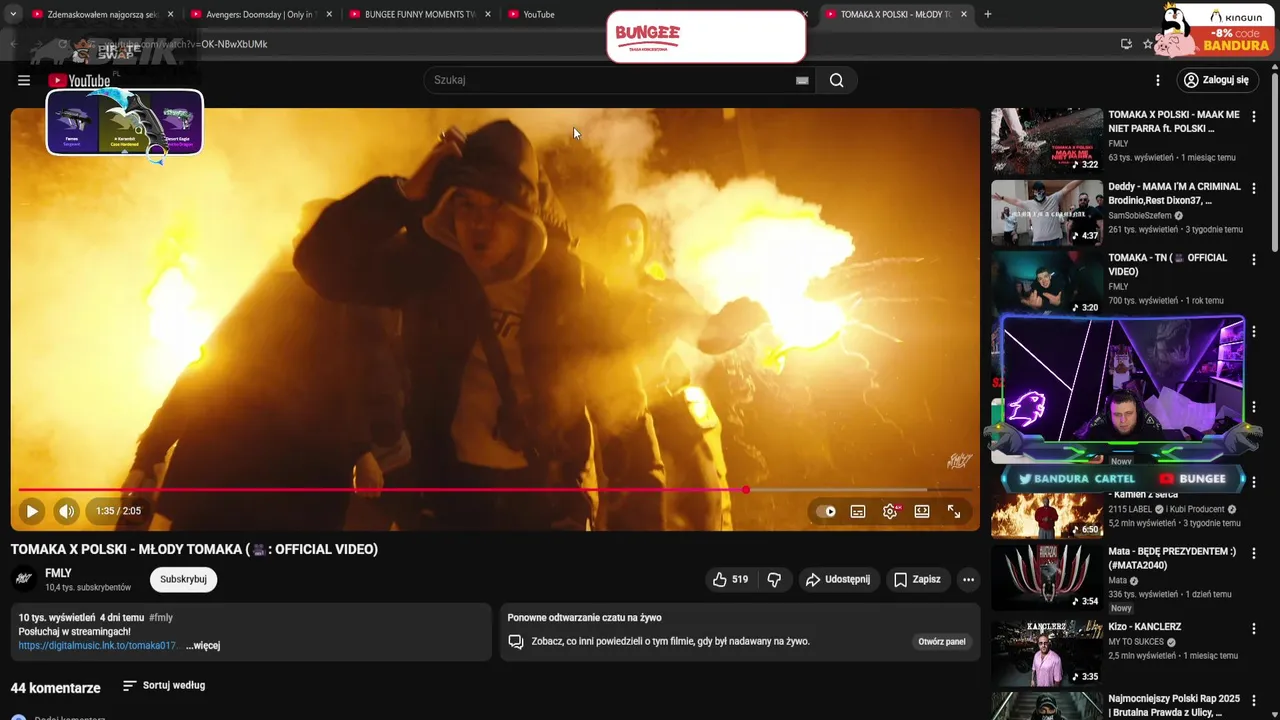Click the 2115 LABEL channel name
The width and height of the screenshot is (1280, 720).
[1130, 509]
